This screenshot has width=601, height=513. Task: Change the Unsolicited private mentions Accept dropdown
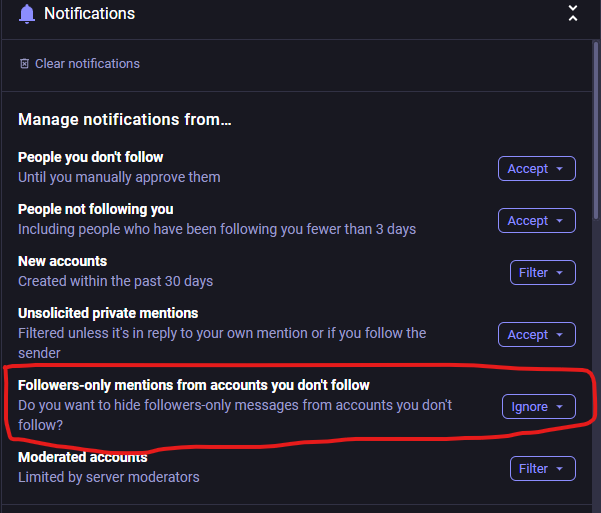pyautogui.click(x=536, y=335)
